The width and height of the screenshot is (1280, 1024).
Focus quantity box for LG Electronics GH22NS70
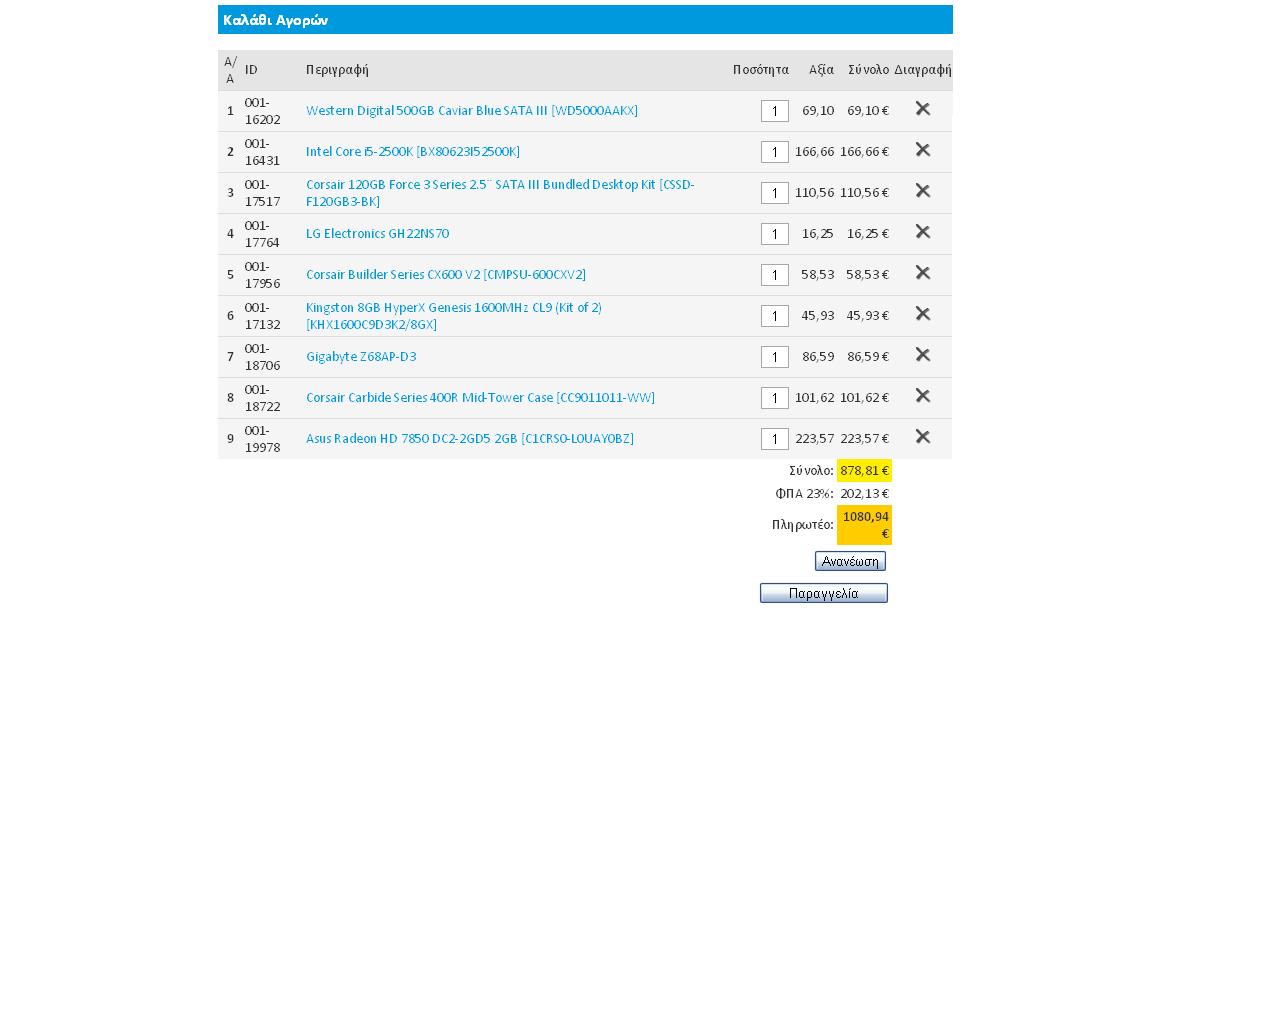775,234
